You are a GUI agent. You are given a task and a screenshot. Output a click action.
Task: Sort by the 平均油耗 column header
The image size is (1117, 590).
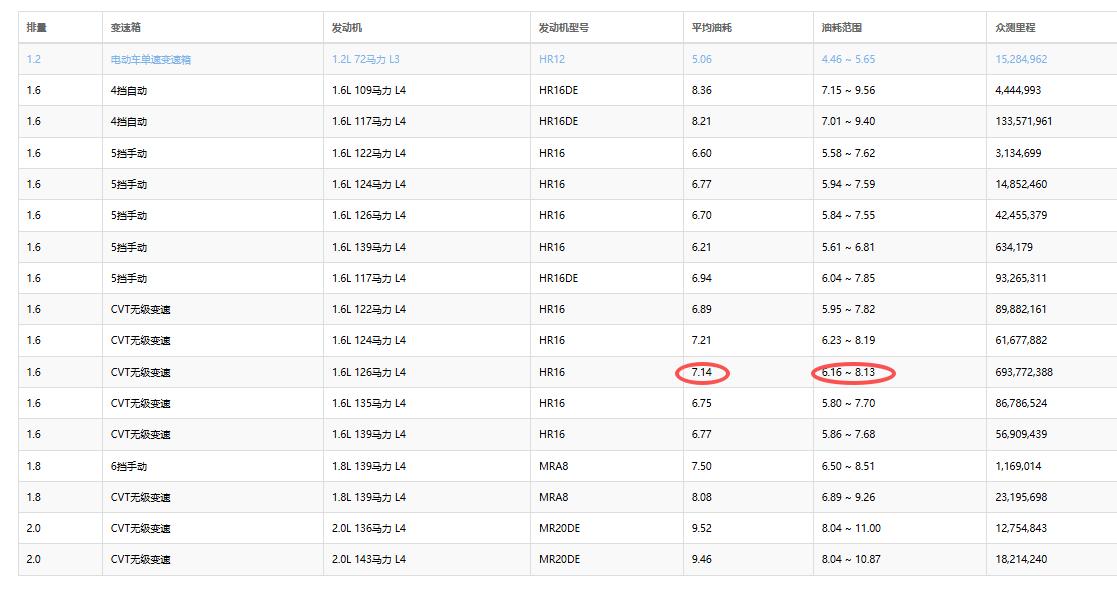point(711,27)
